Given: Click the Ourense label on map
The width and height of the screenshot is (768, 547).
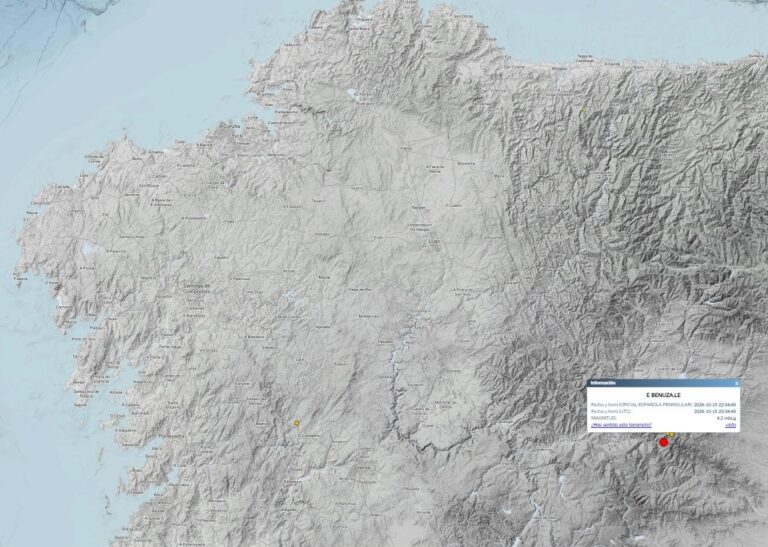Looking at the screenshot, I should point(361,467).
